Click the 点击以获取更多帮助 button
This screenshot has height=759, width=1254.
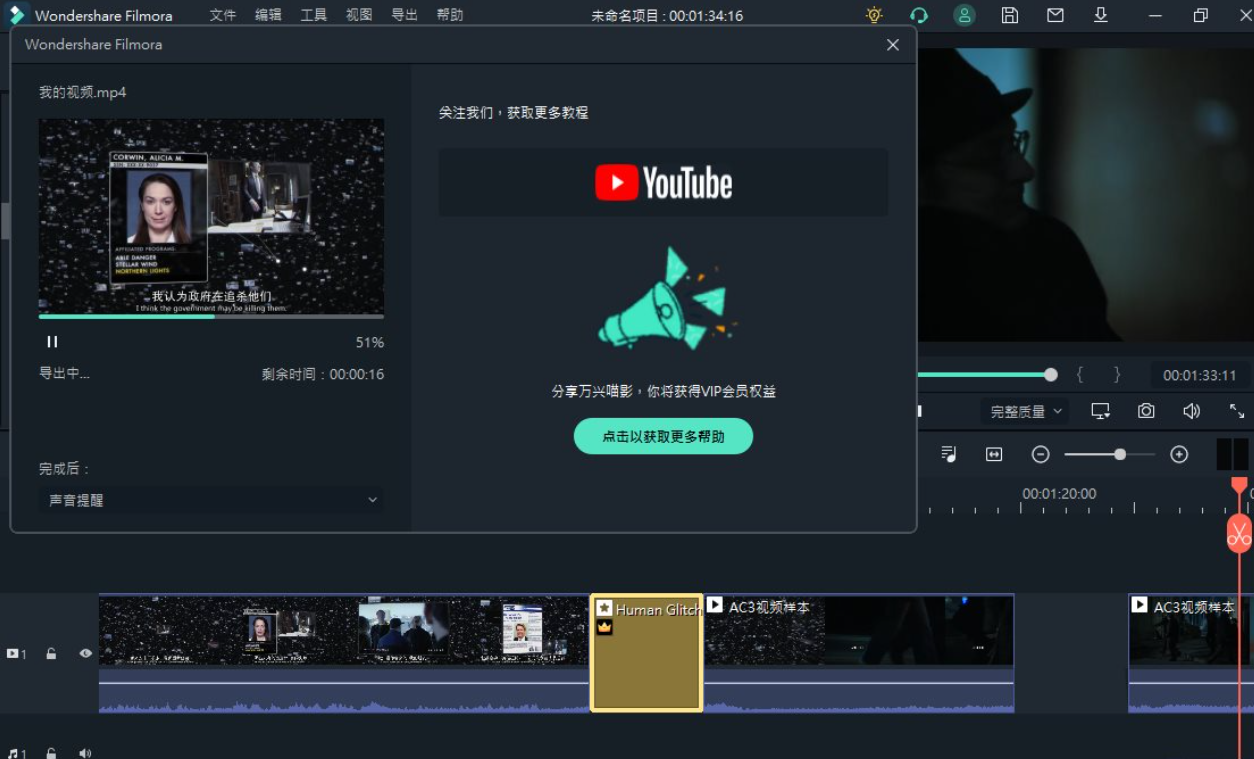[x=663, y=436]
